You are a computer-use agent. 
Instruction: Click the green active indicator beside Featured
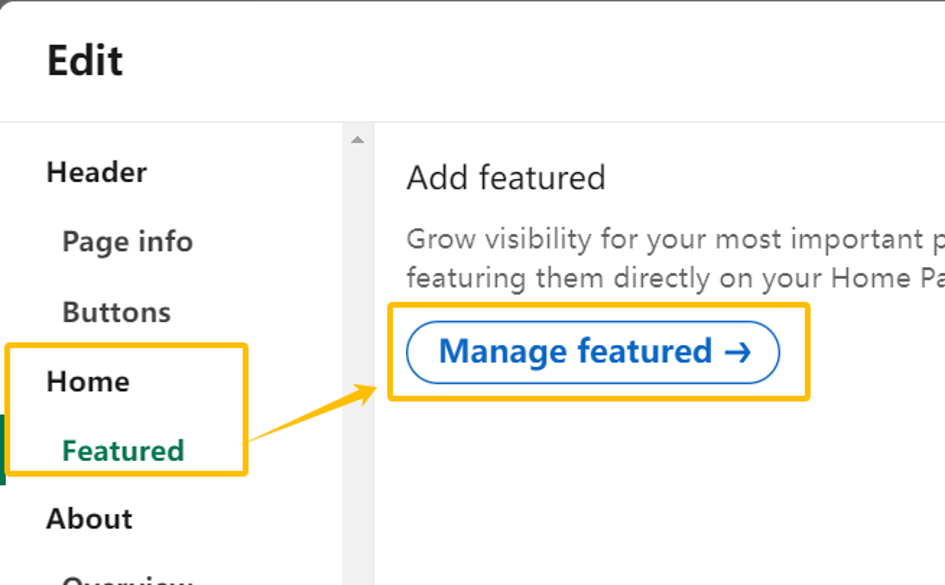point(2,449)
